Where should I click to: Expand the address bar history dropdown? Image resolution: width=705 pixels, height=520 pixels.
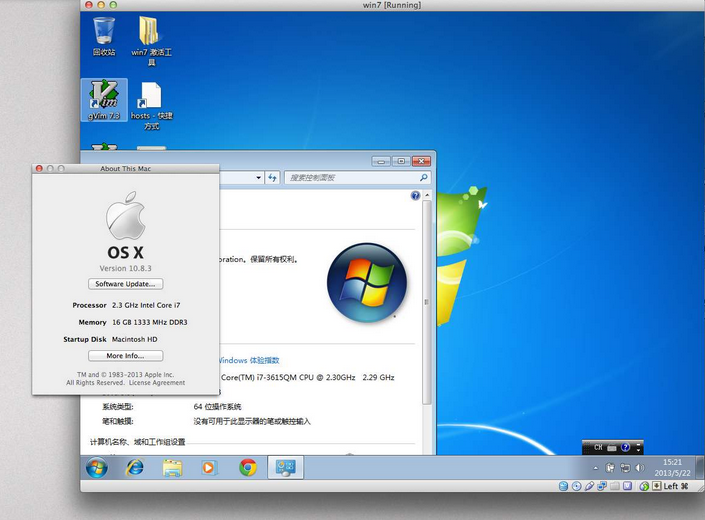pyautogui.click(x=257, y=177)
